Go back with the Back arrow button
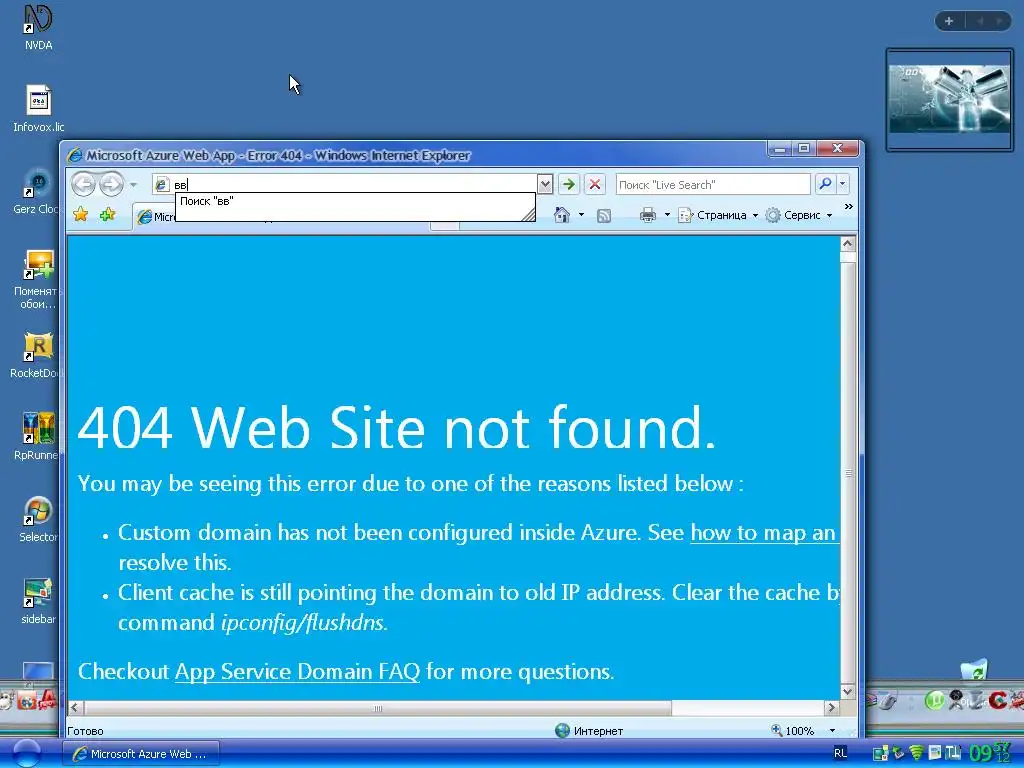 pyautogui.click(x=84, y=184)
